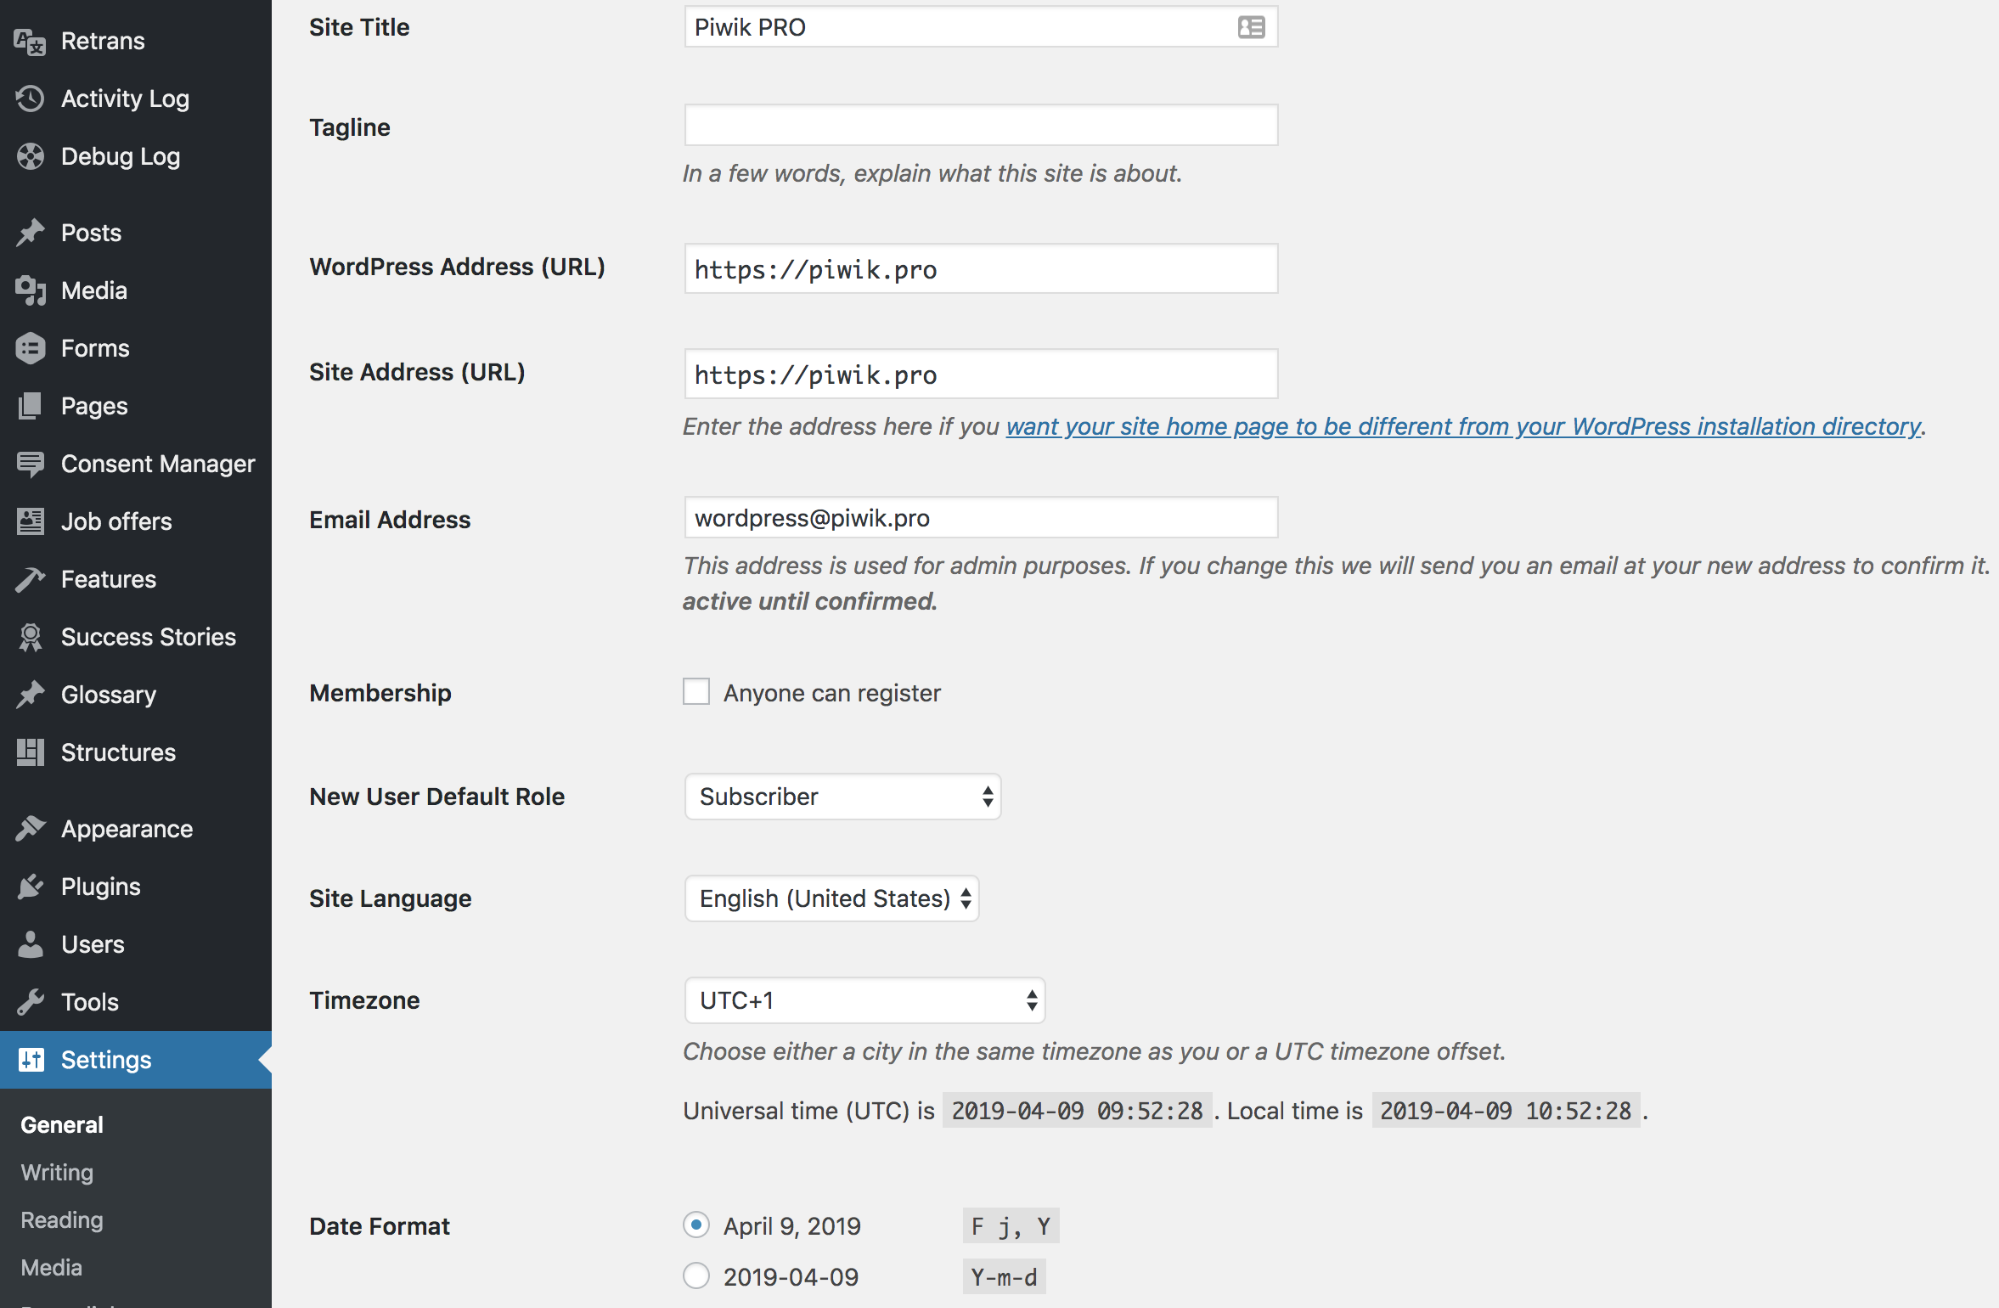Image resolution: width=1999 pixels, height=1308 pixels.
Task: Click the autofill icon in Site Title field
Action: (1251, 27)
